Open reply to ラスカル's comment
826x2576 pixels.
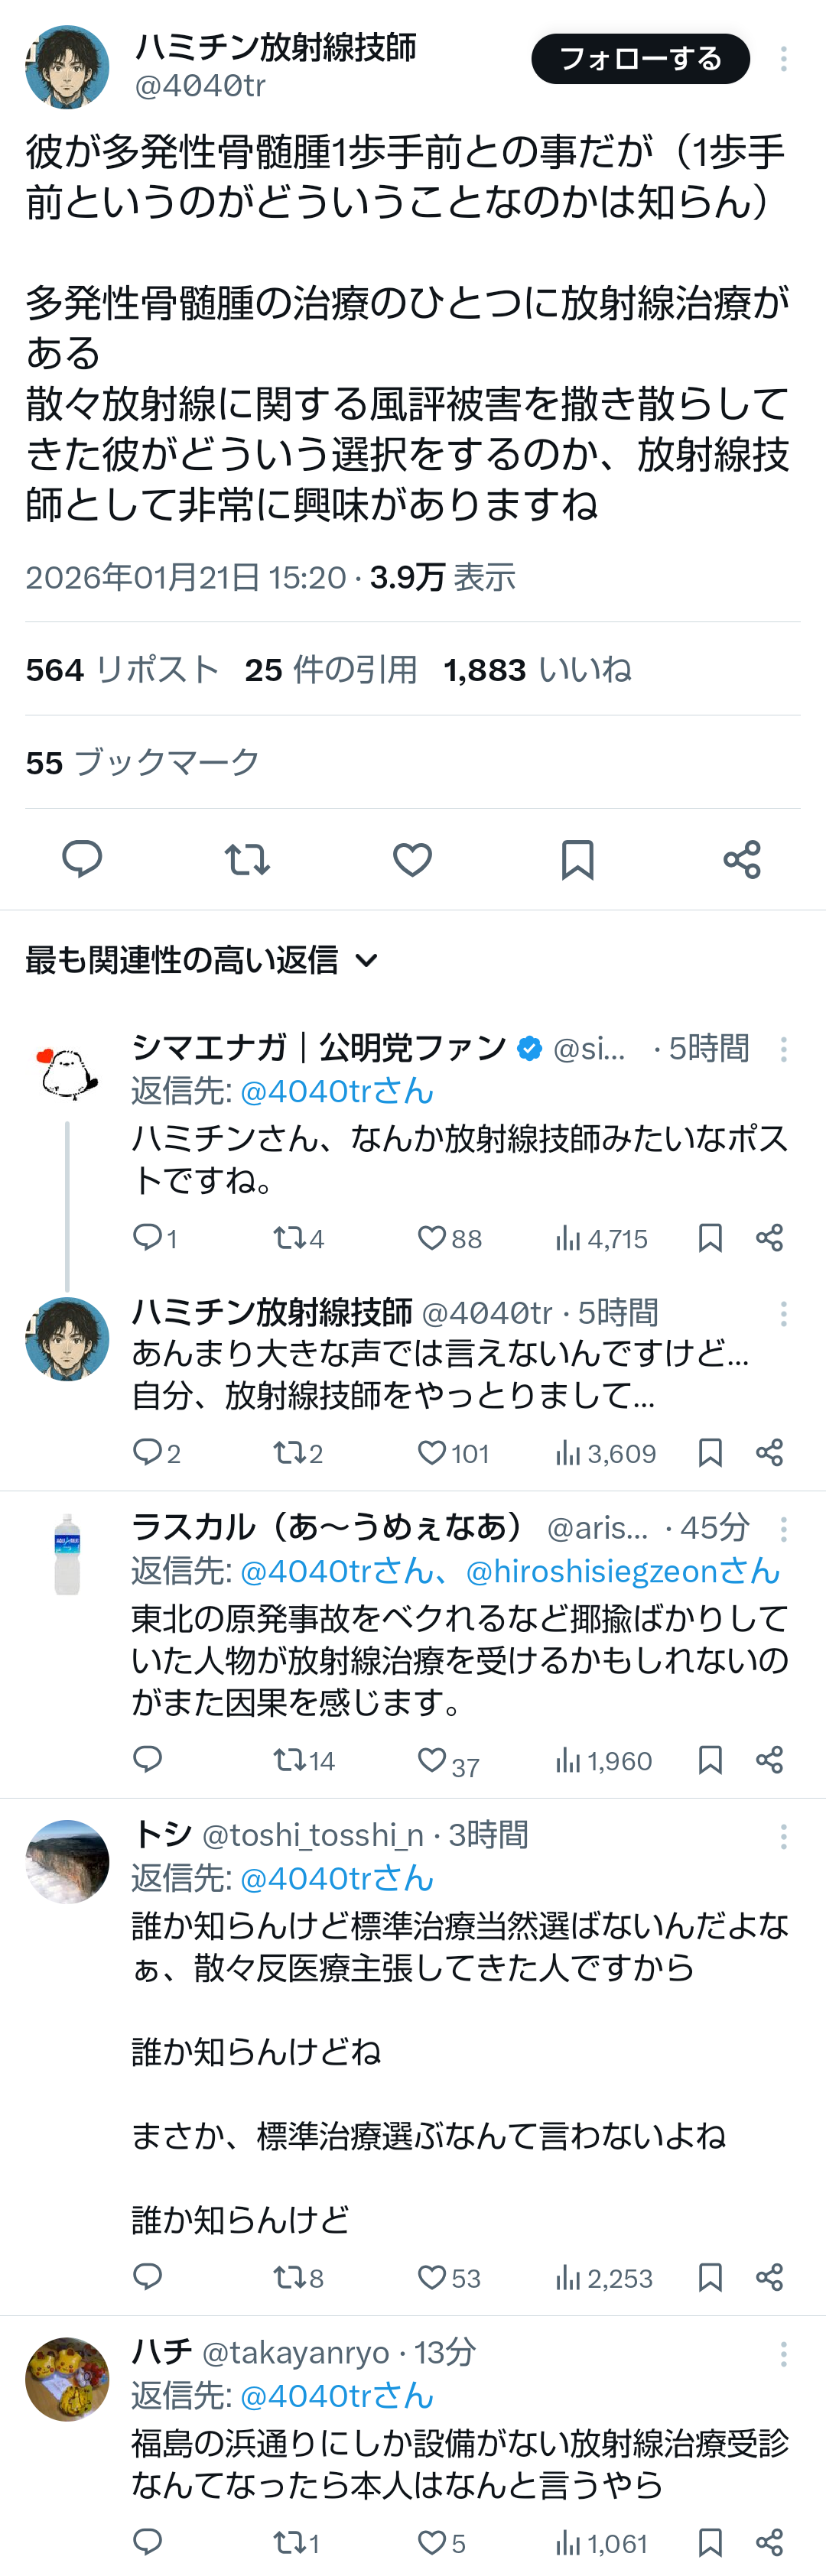pyautogui.click(x=148, y=1759)
